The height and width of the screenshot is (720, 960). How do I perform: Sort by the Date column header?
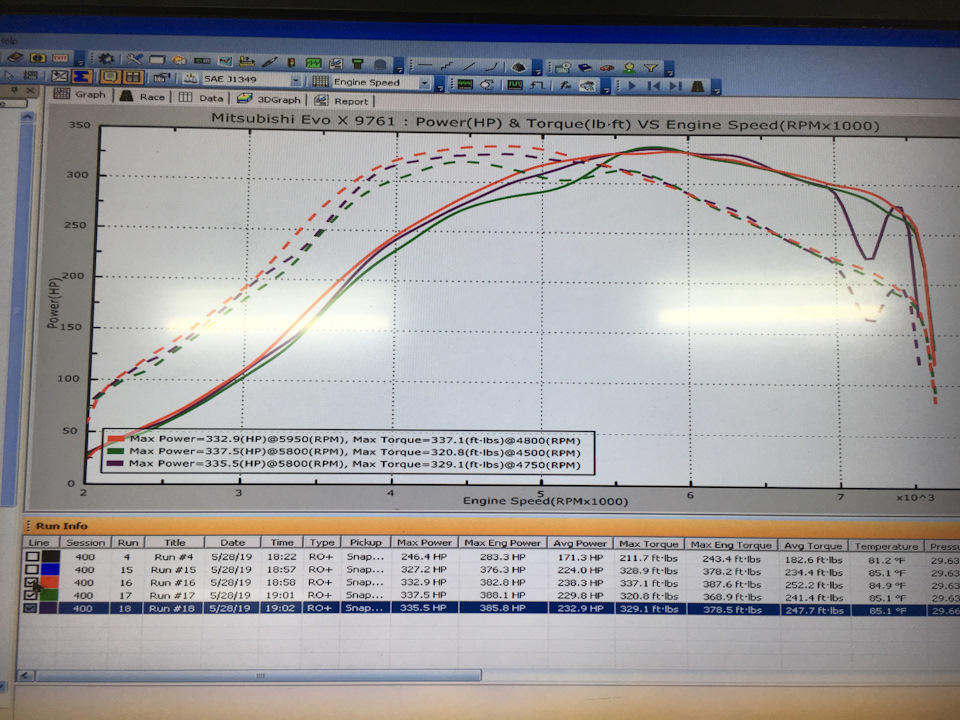[x=233, y=542]
